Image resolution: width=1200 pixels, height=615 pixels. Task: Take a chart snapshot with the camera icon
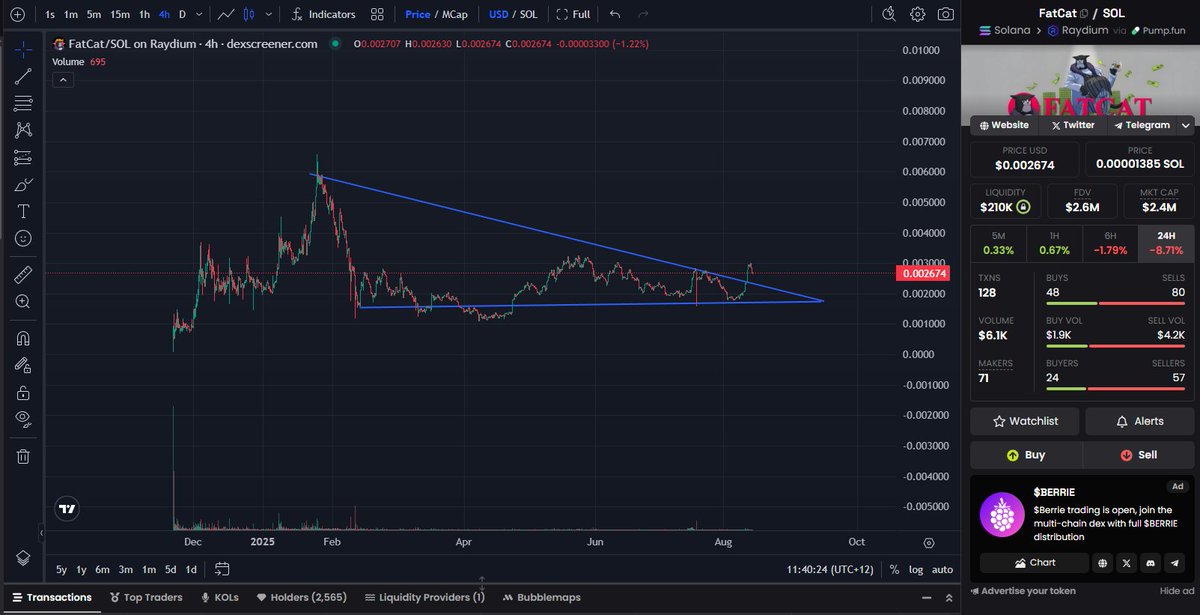click(946, 14)
